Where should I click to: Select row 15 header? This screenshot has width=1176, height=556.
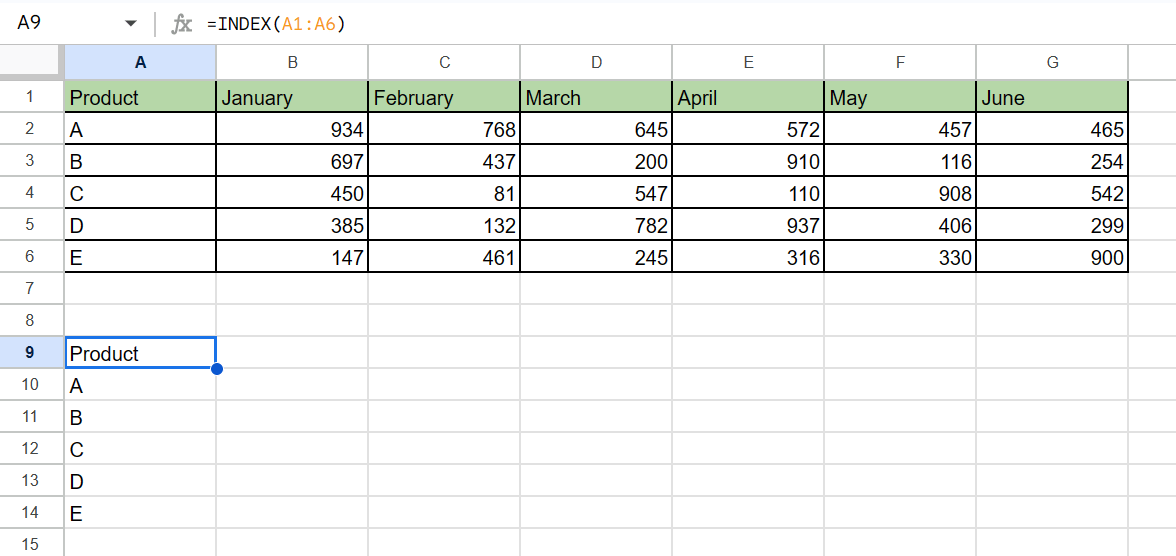click(x=31, y=543)
